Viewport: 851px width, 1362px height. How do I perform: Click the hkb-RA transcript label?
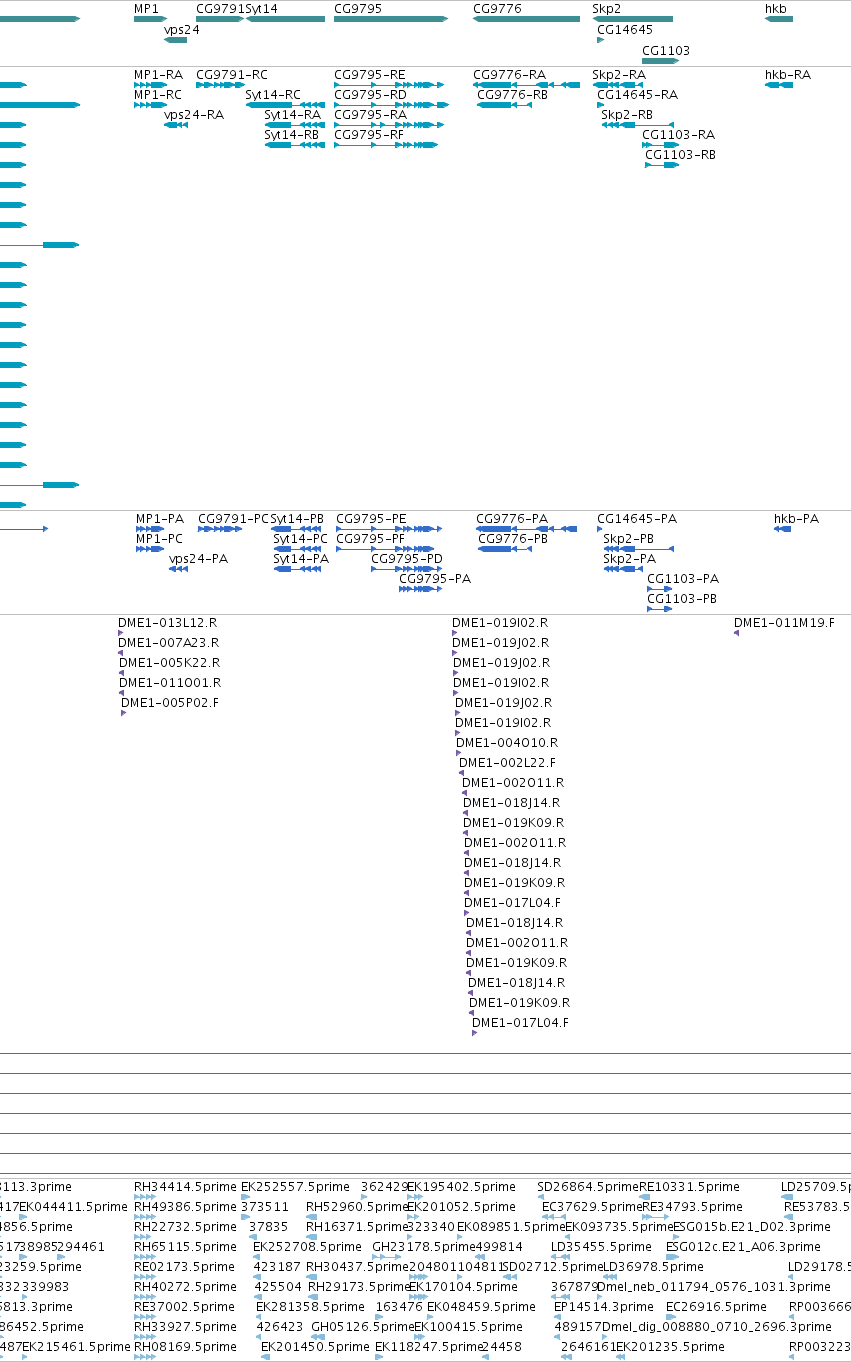[788, 74]
